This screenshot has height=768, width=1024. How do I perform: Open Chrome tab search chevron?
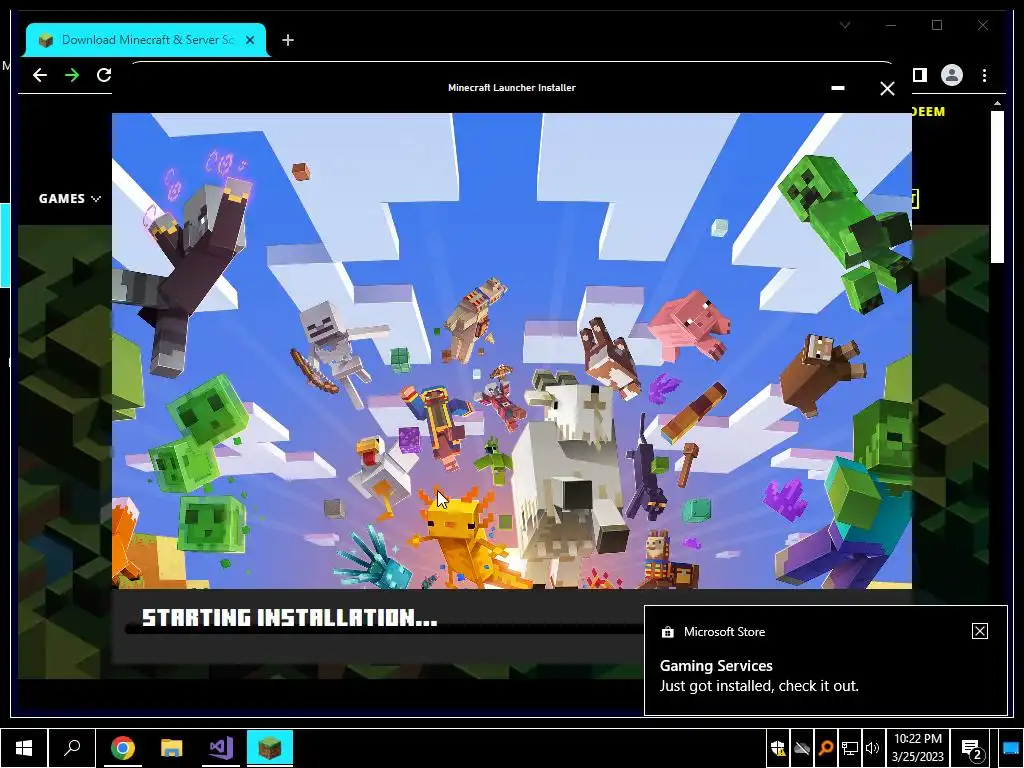pyautogui.click(x=845, y=25)
